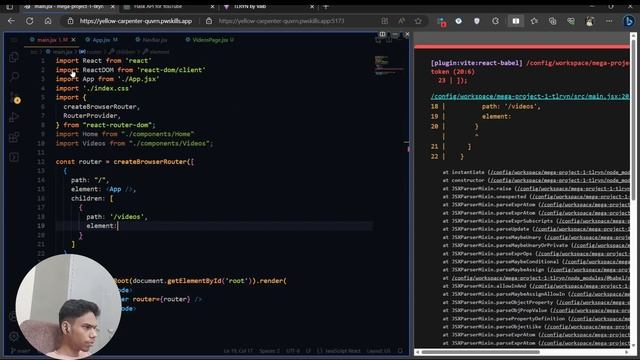
Task: Go to the browser home page icon
Action: coord(48,21)
